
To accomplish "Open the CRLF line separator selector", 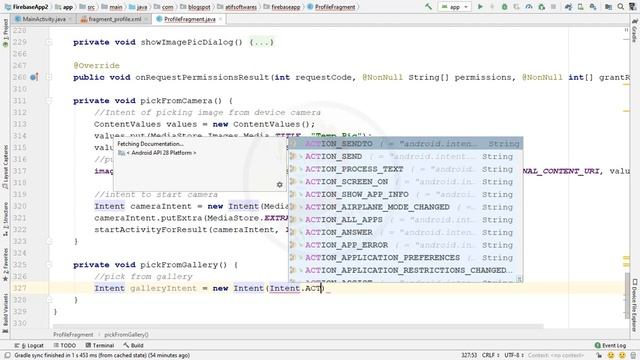I will (490, 355).
